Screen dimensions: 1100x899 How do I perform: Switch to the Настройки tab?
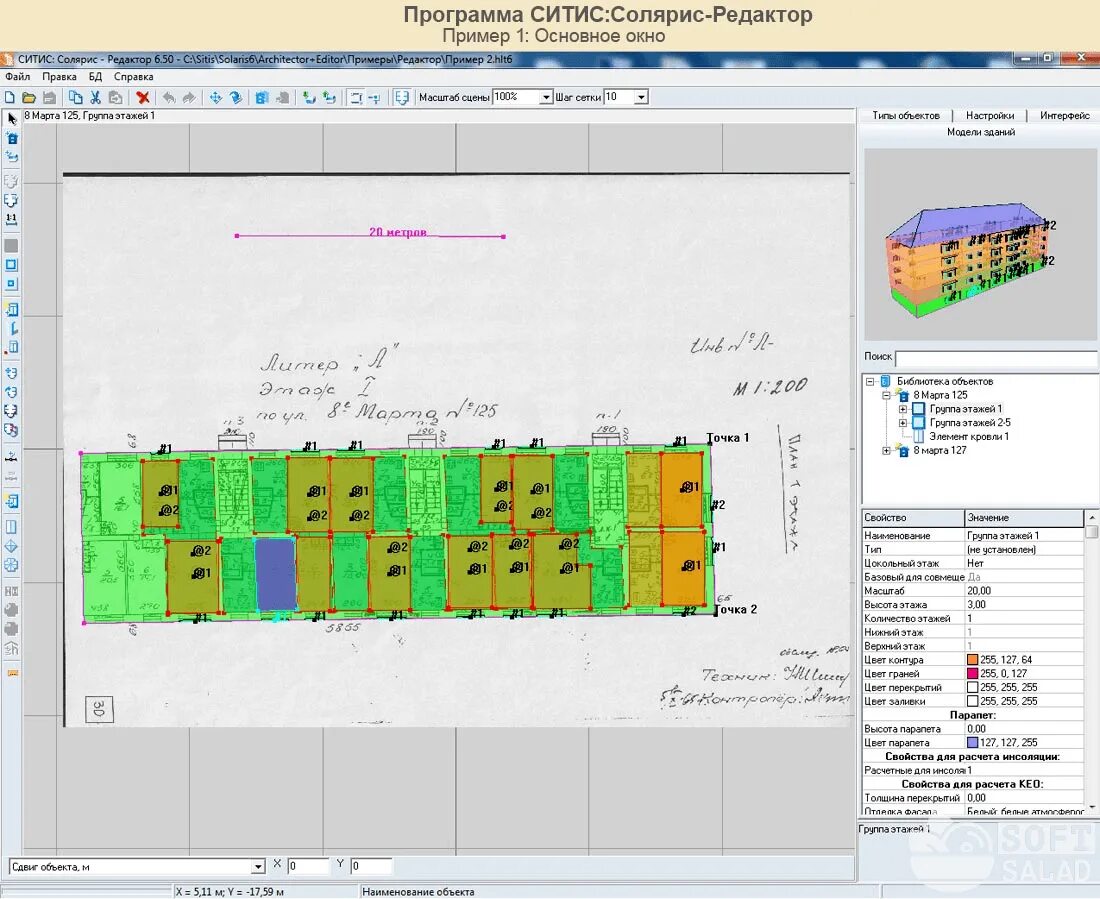click(990, 115)
